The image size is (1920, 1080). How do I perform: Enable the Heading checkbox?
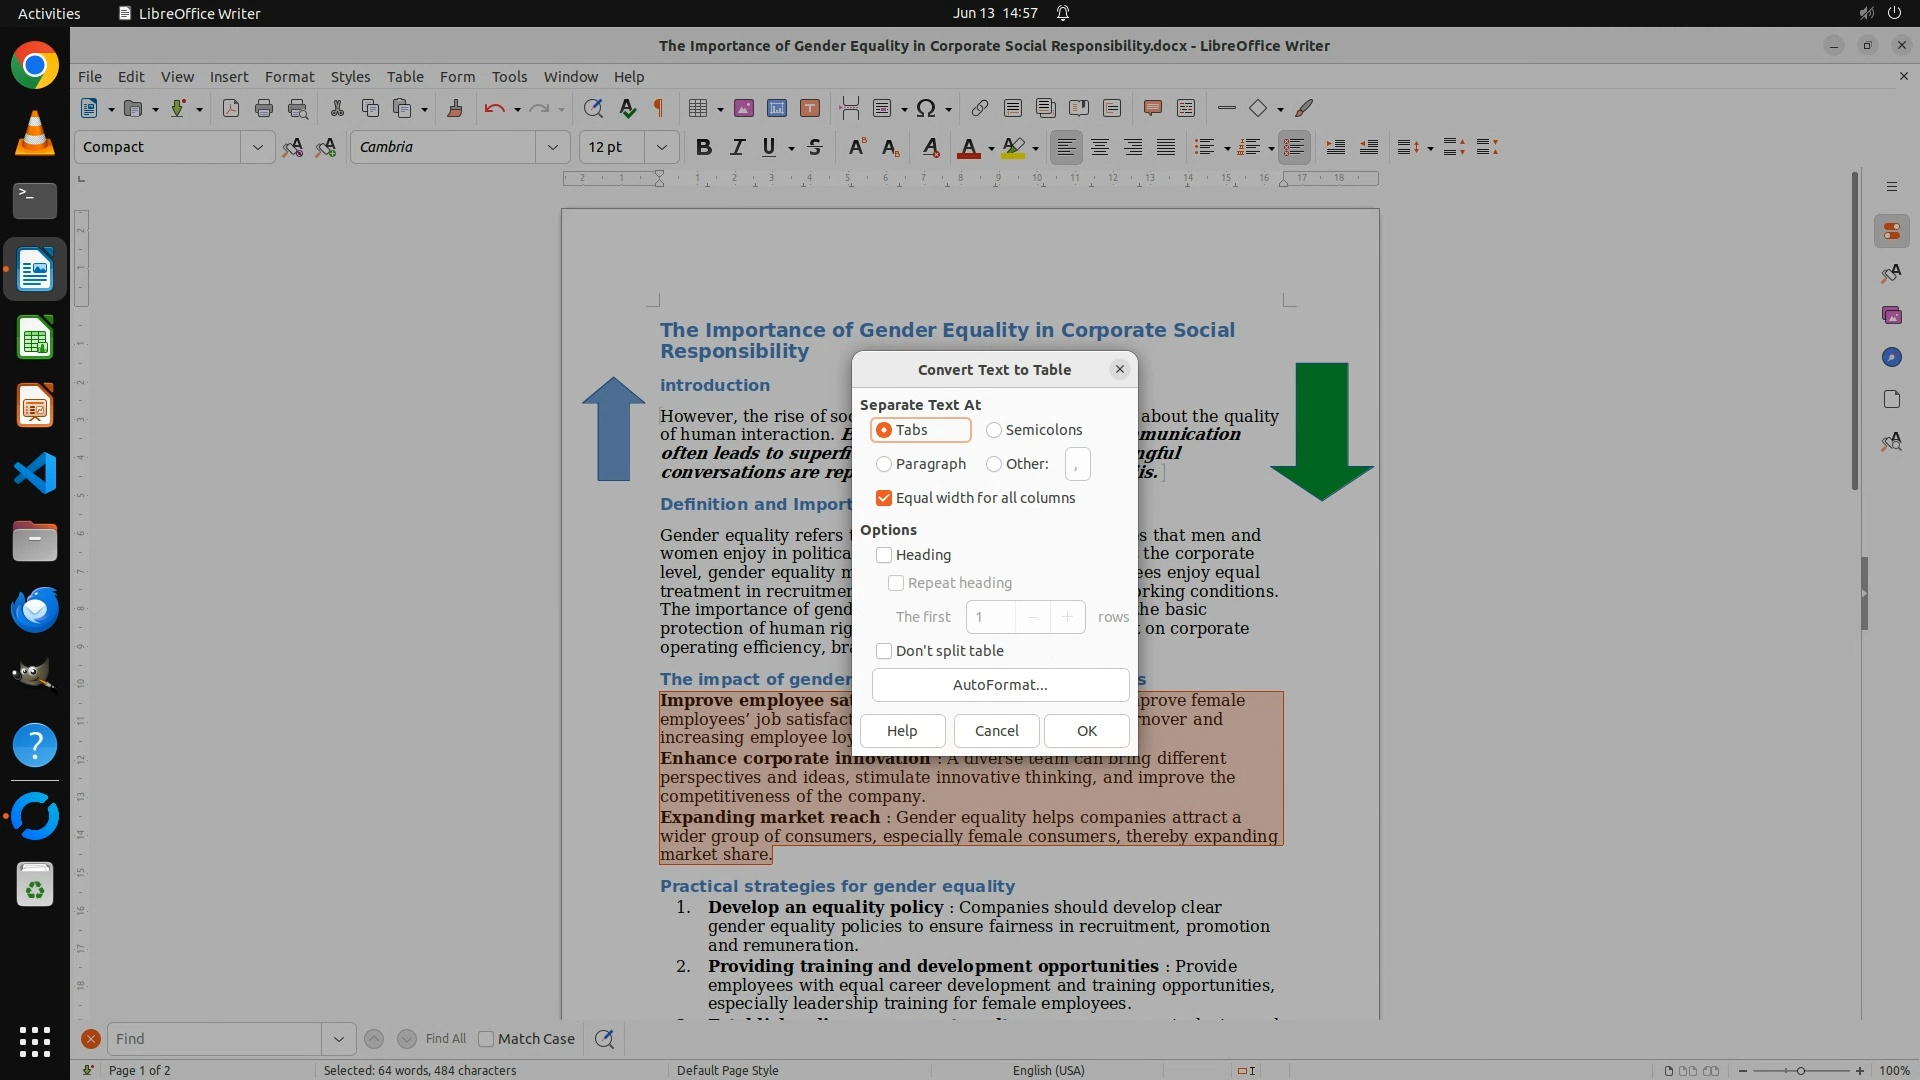[884, 555]
